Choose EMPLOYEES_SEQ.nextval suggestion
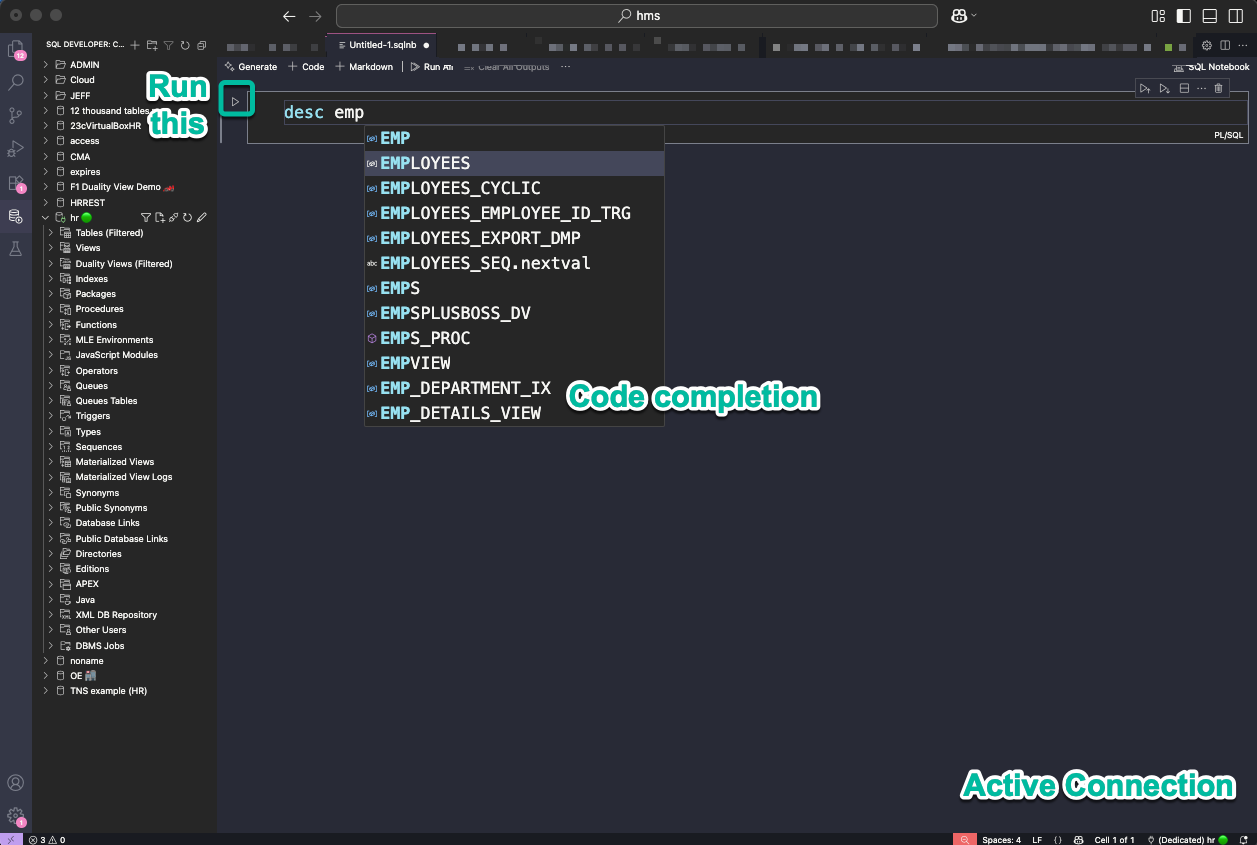Viewport: 1257px width, 845px height. [x=514, y=263]
